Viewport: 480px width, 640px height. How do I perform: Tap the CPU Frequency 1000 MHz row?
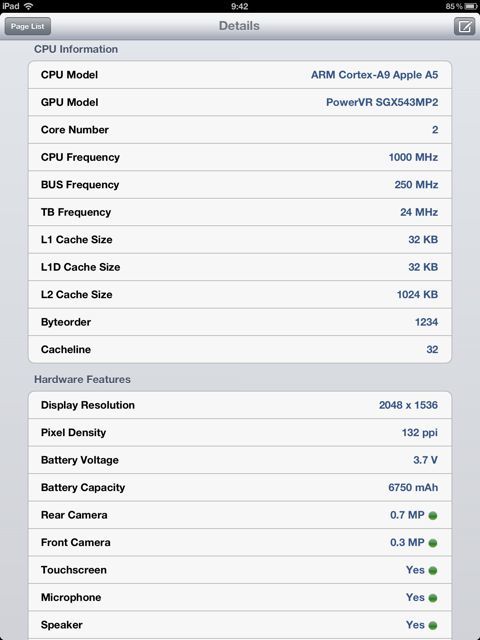point(240,157)
